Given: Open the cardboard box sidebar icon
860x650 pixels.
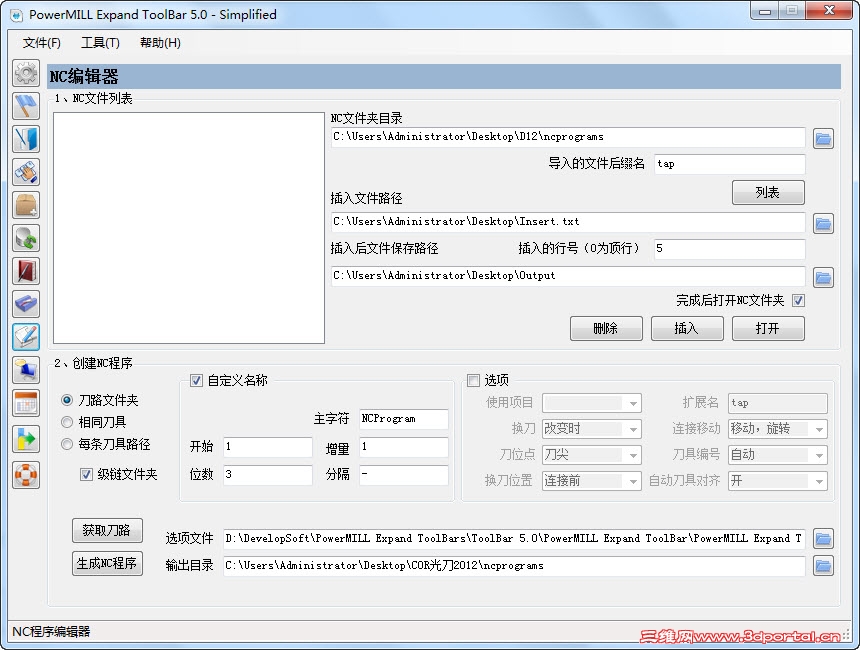Looking at the screenshot, I should pos(26,205).
